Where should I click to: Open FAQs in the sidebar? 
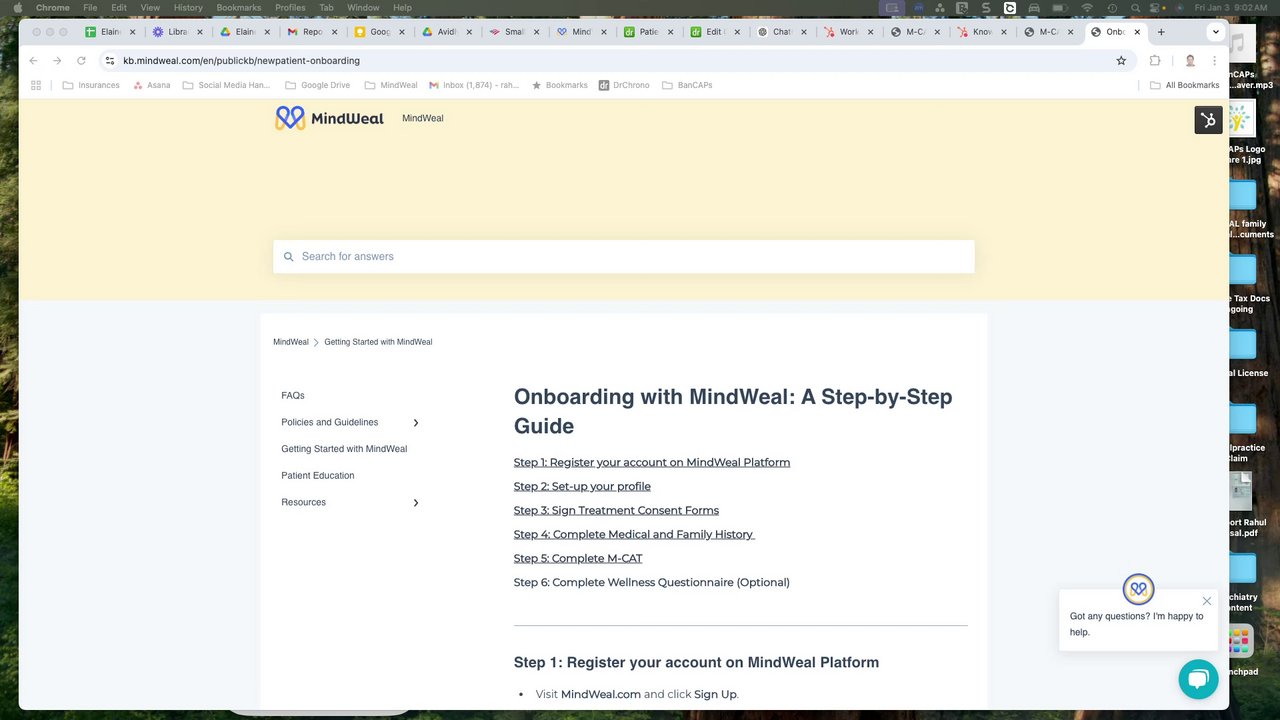[x=293, y=396]
